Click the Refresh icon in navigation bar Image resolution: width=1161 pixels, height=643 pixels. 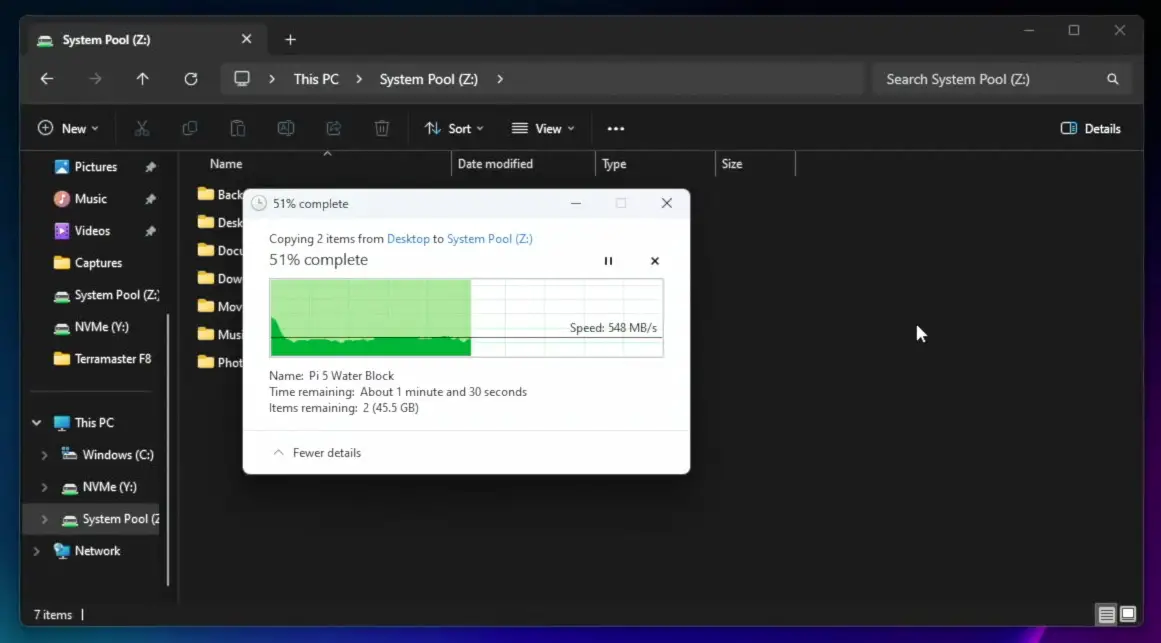191,79
